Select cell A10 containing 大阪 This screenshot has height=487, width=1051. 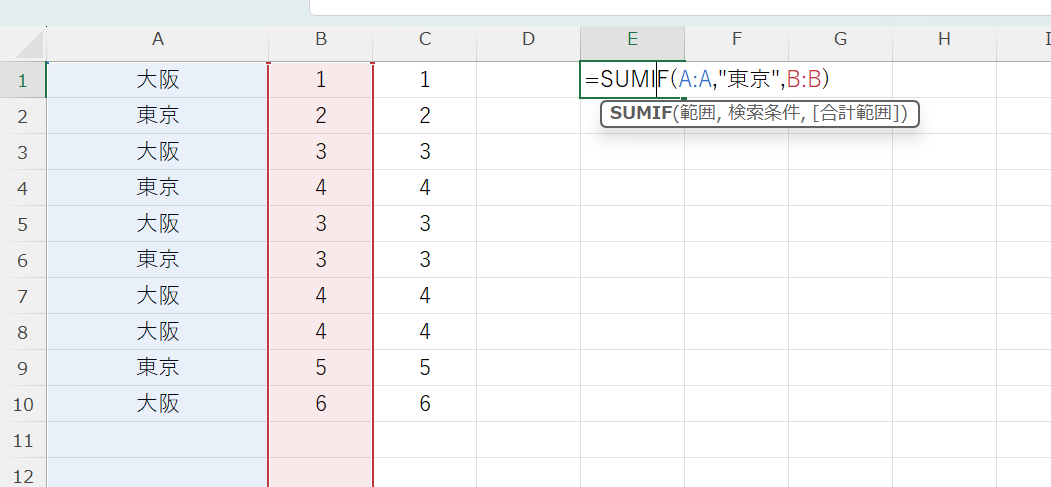(157, 404)
